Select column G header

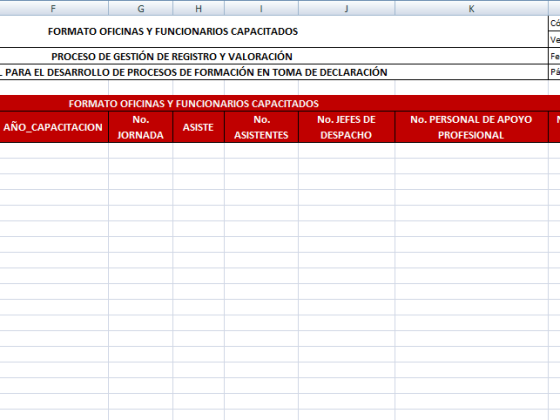[141, 9]
